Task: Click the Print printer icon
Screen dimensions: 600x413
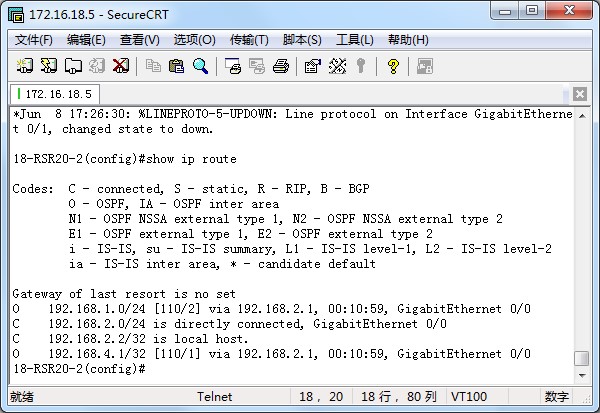Action: pos(281,66)
